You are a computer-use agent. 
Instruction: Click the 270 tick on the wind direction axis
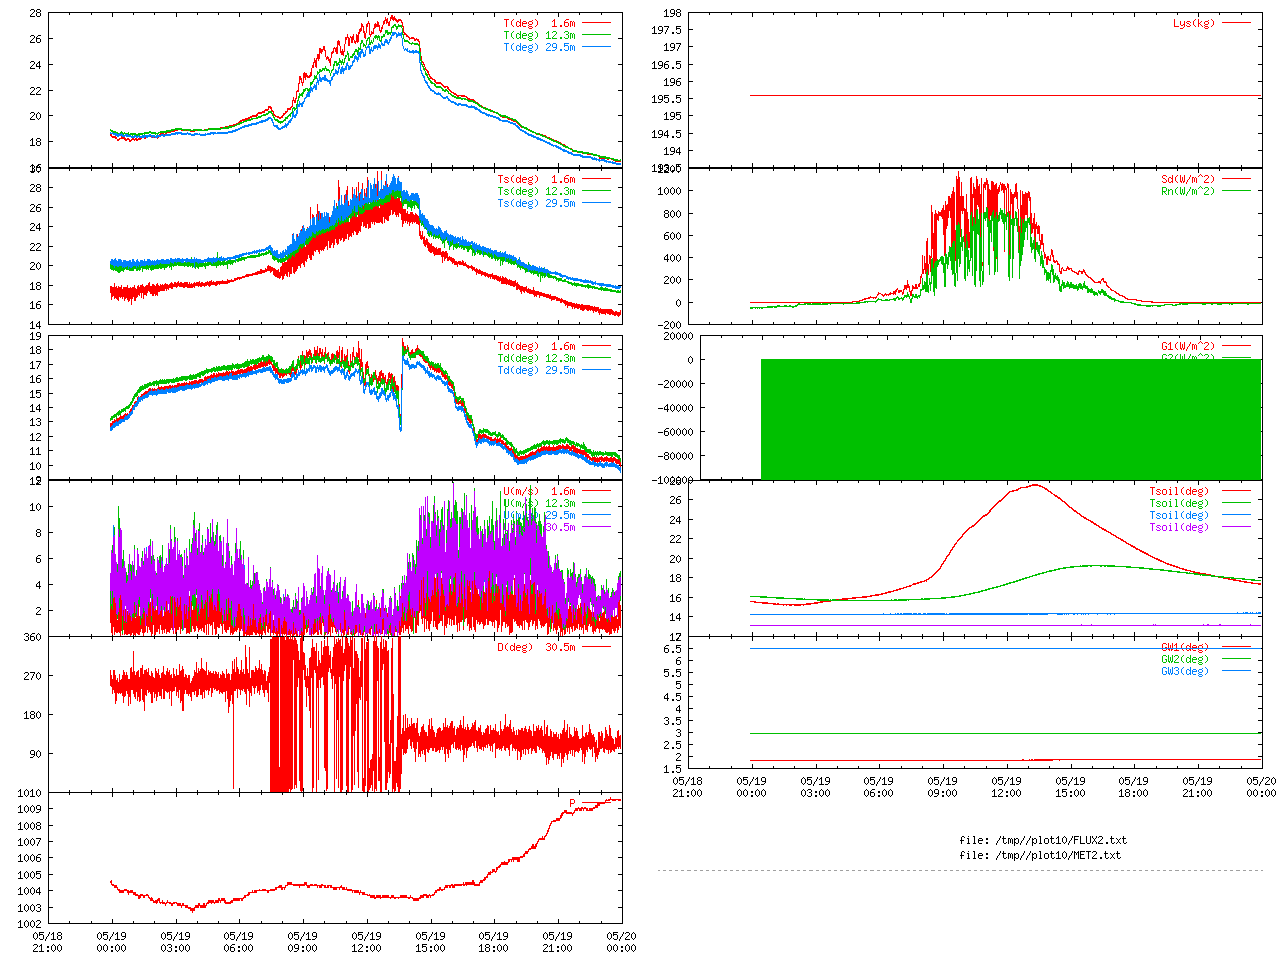pos(32,676)
